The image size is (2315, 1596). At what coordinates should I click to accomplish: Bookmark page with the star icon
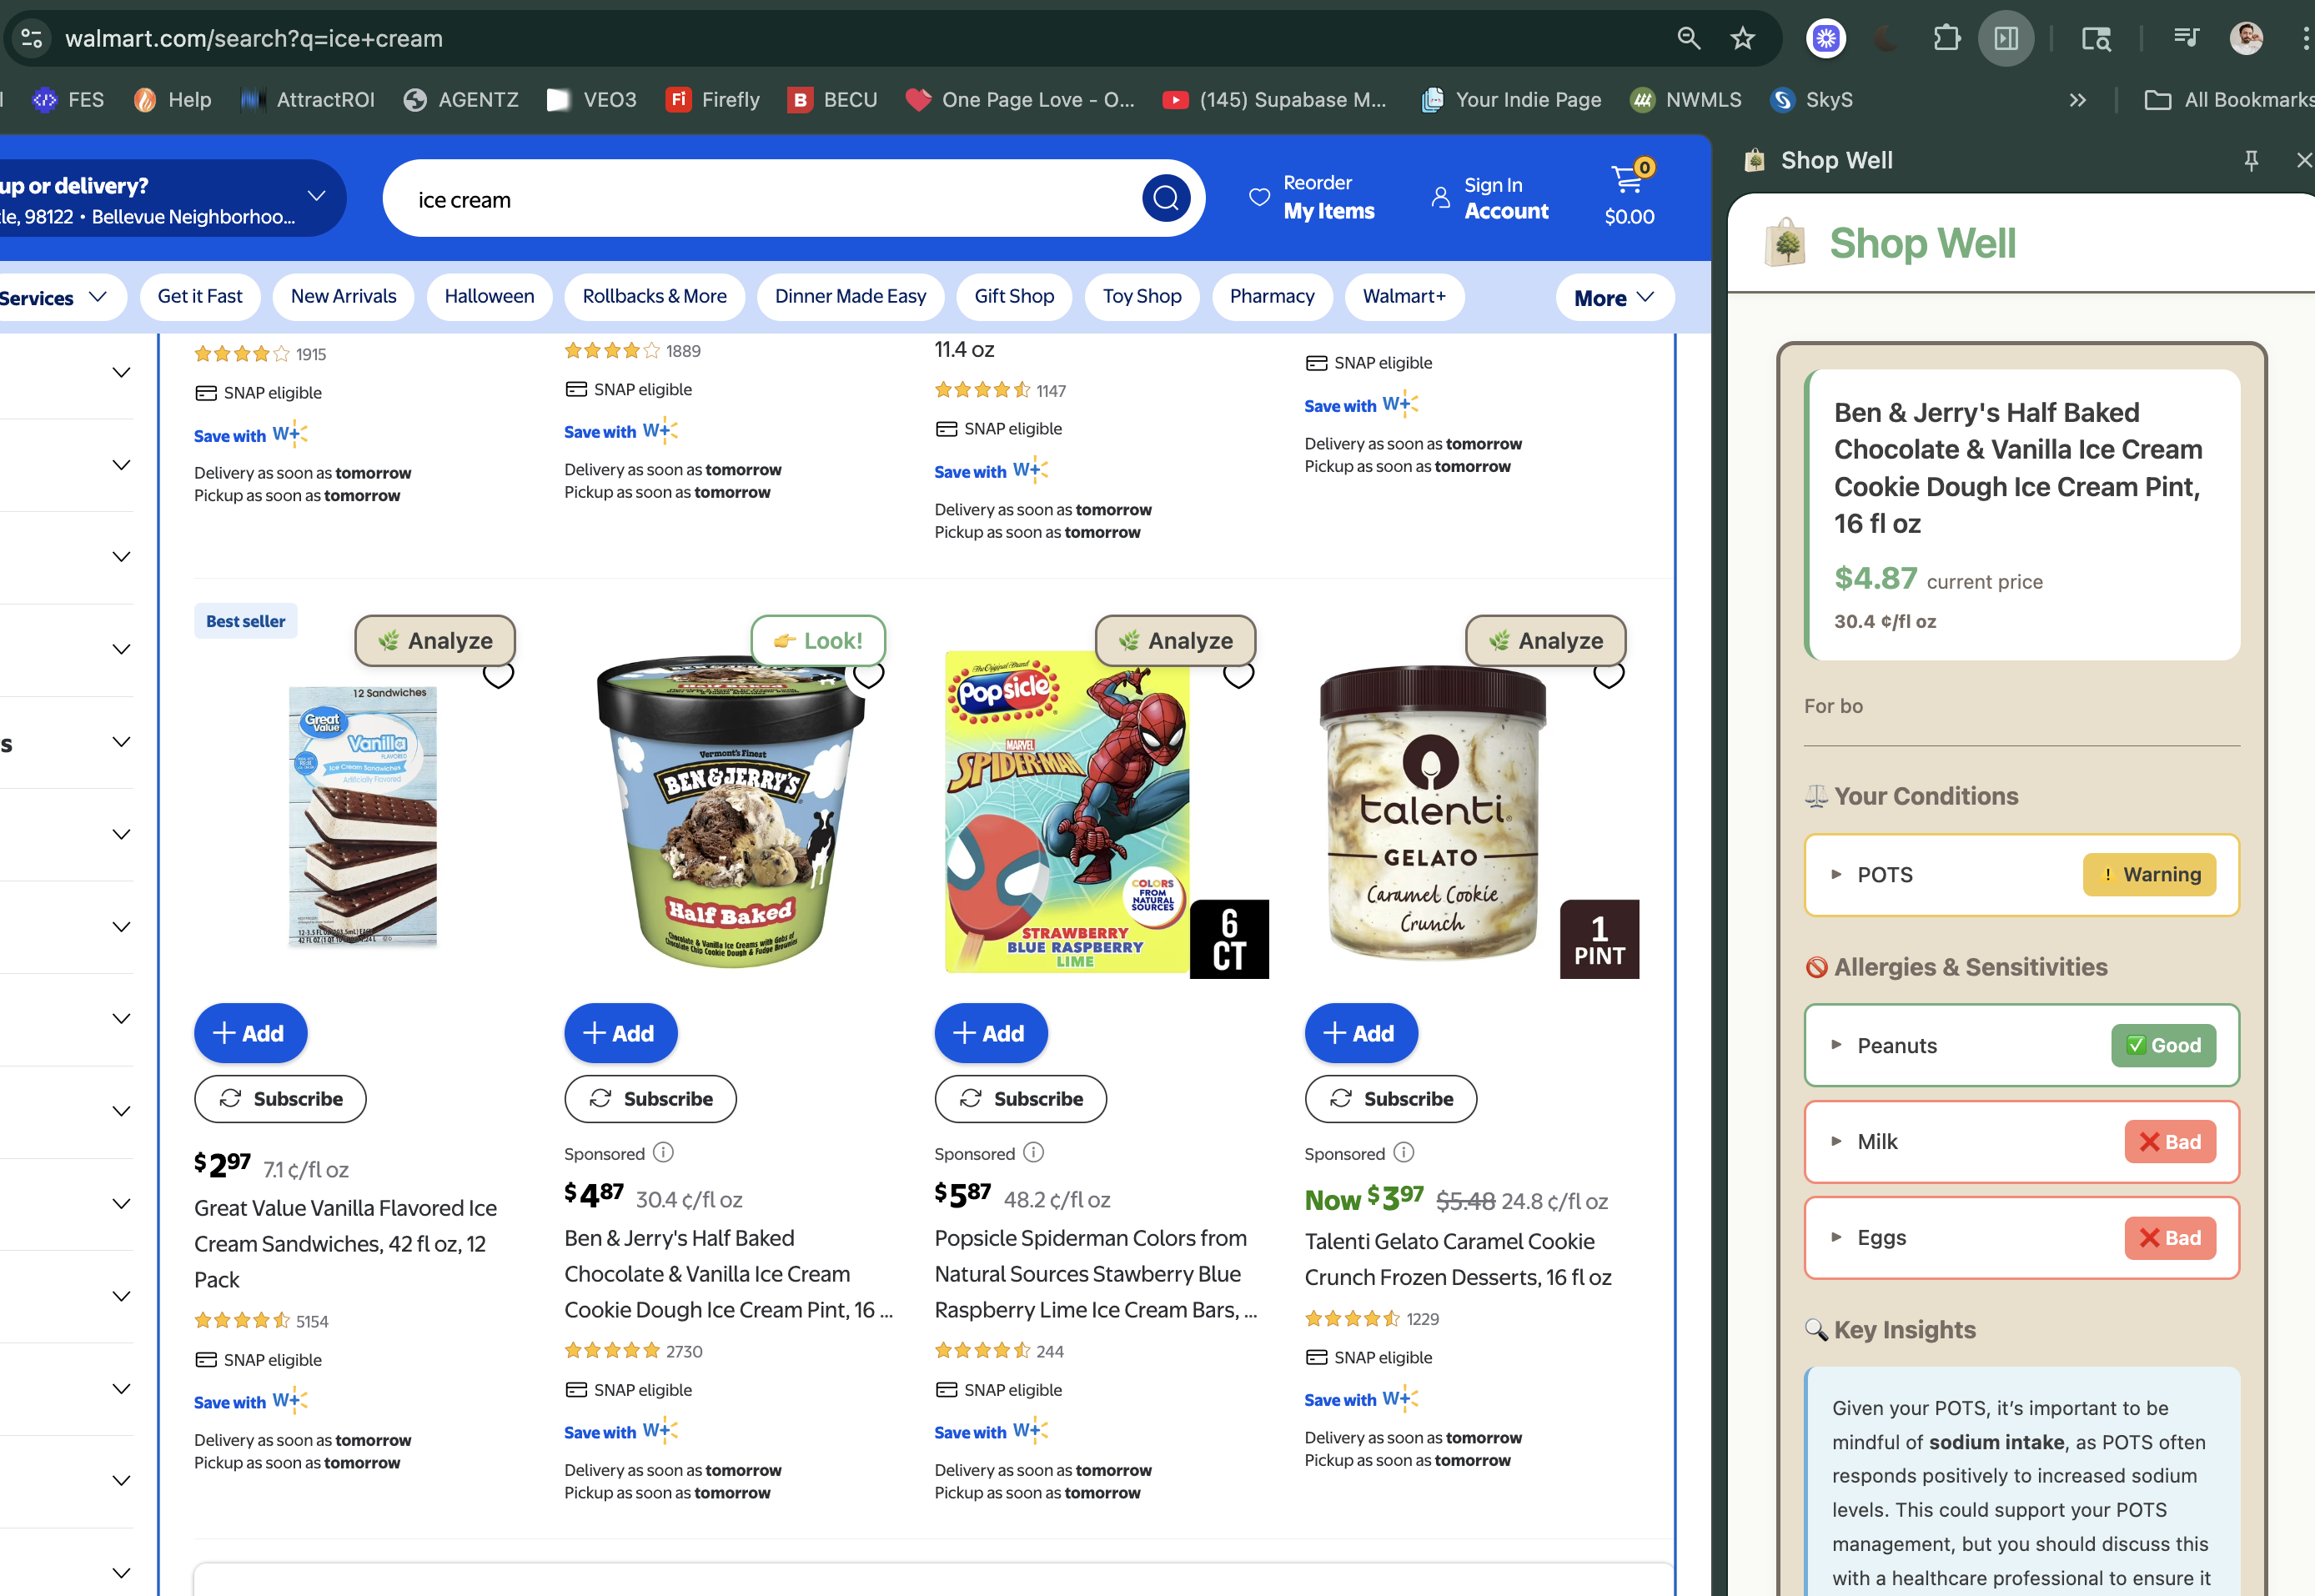[x=1742, y=39]
